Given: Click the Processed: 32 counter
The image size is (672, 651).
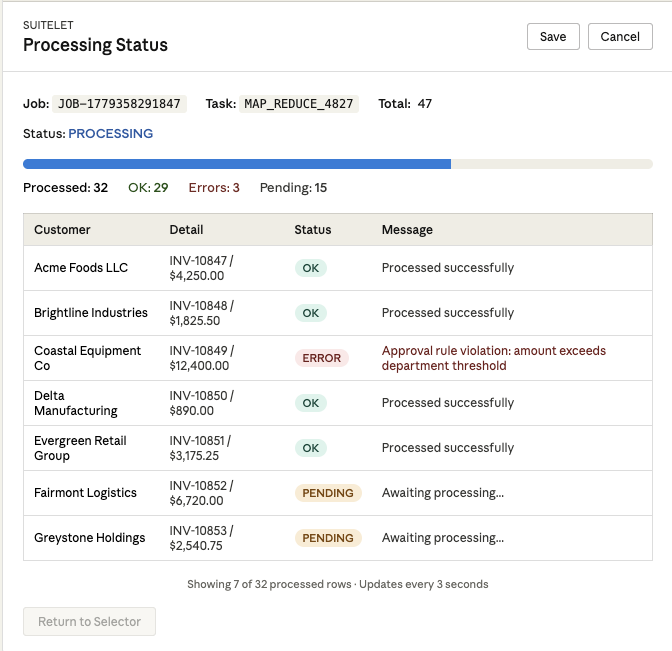Looking at the screenshot, I should (66, 188).
